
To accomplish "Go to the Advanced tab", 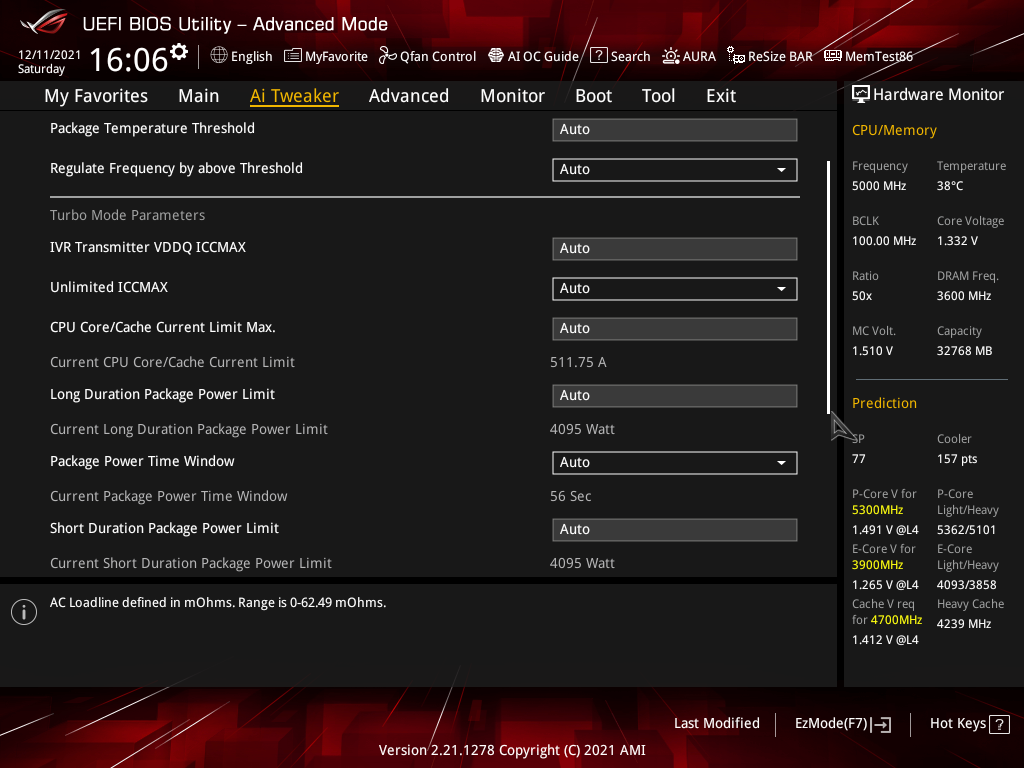I will 409,96.
